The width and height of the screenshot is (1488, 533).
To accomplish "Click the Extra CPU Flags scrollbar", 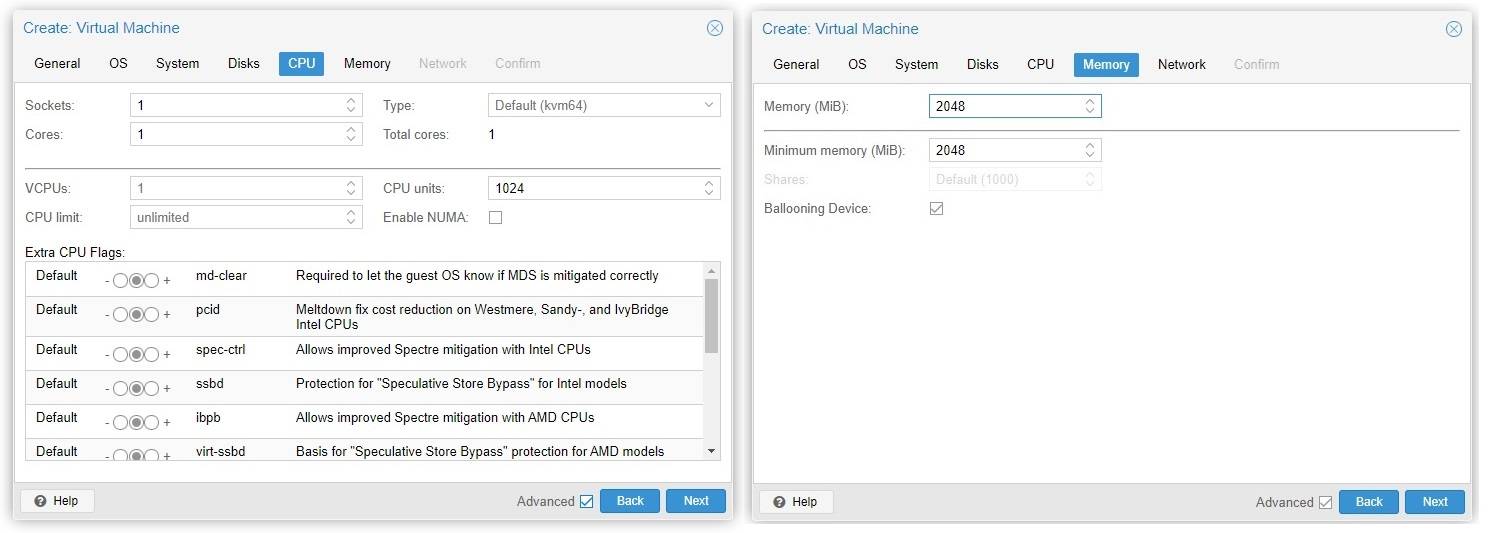I will [x=711, y=315].
